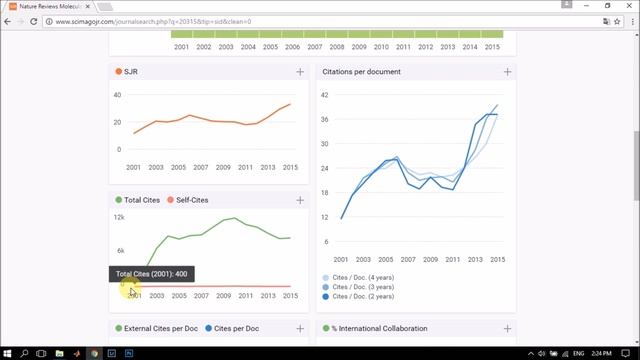Open File Explorer from taskbar
640x360 pixels.
coord(60,353)
